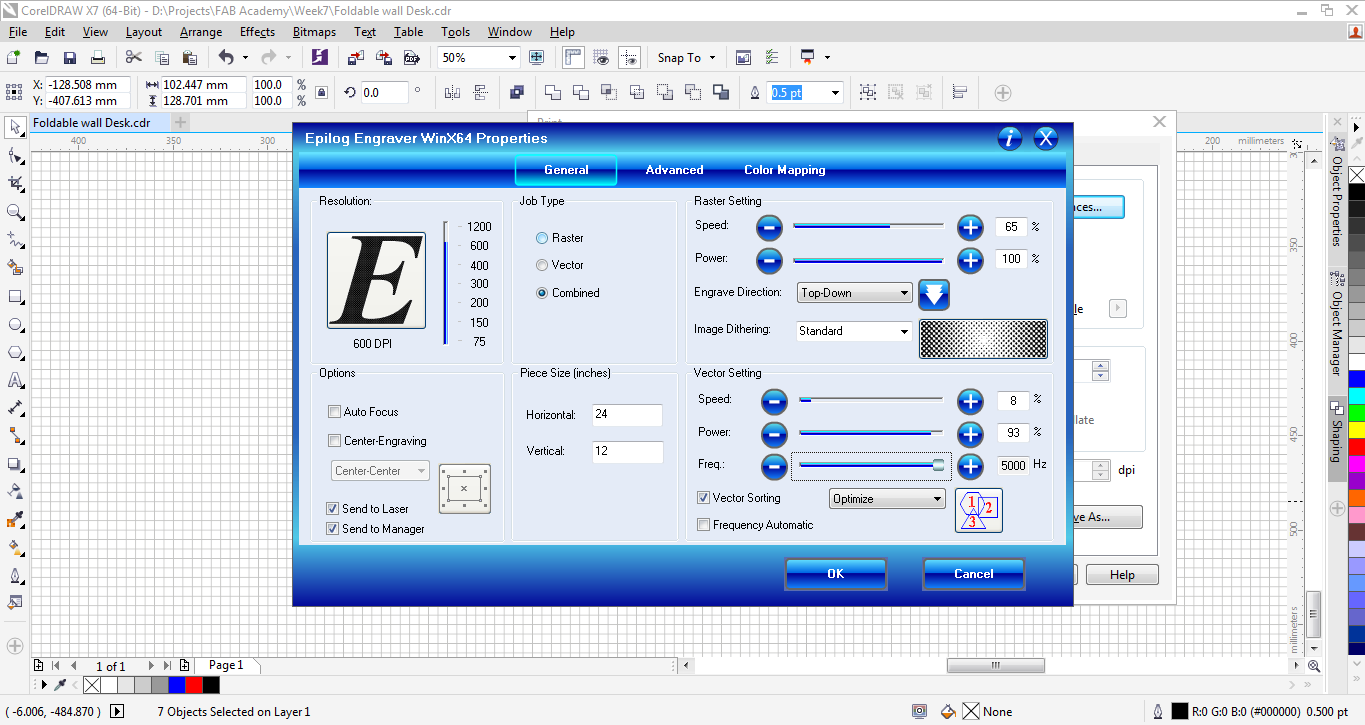Expand the Image Dithering dropdown
This screenshot has width=1365, height=725.
pos(855,331)
